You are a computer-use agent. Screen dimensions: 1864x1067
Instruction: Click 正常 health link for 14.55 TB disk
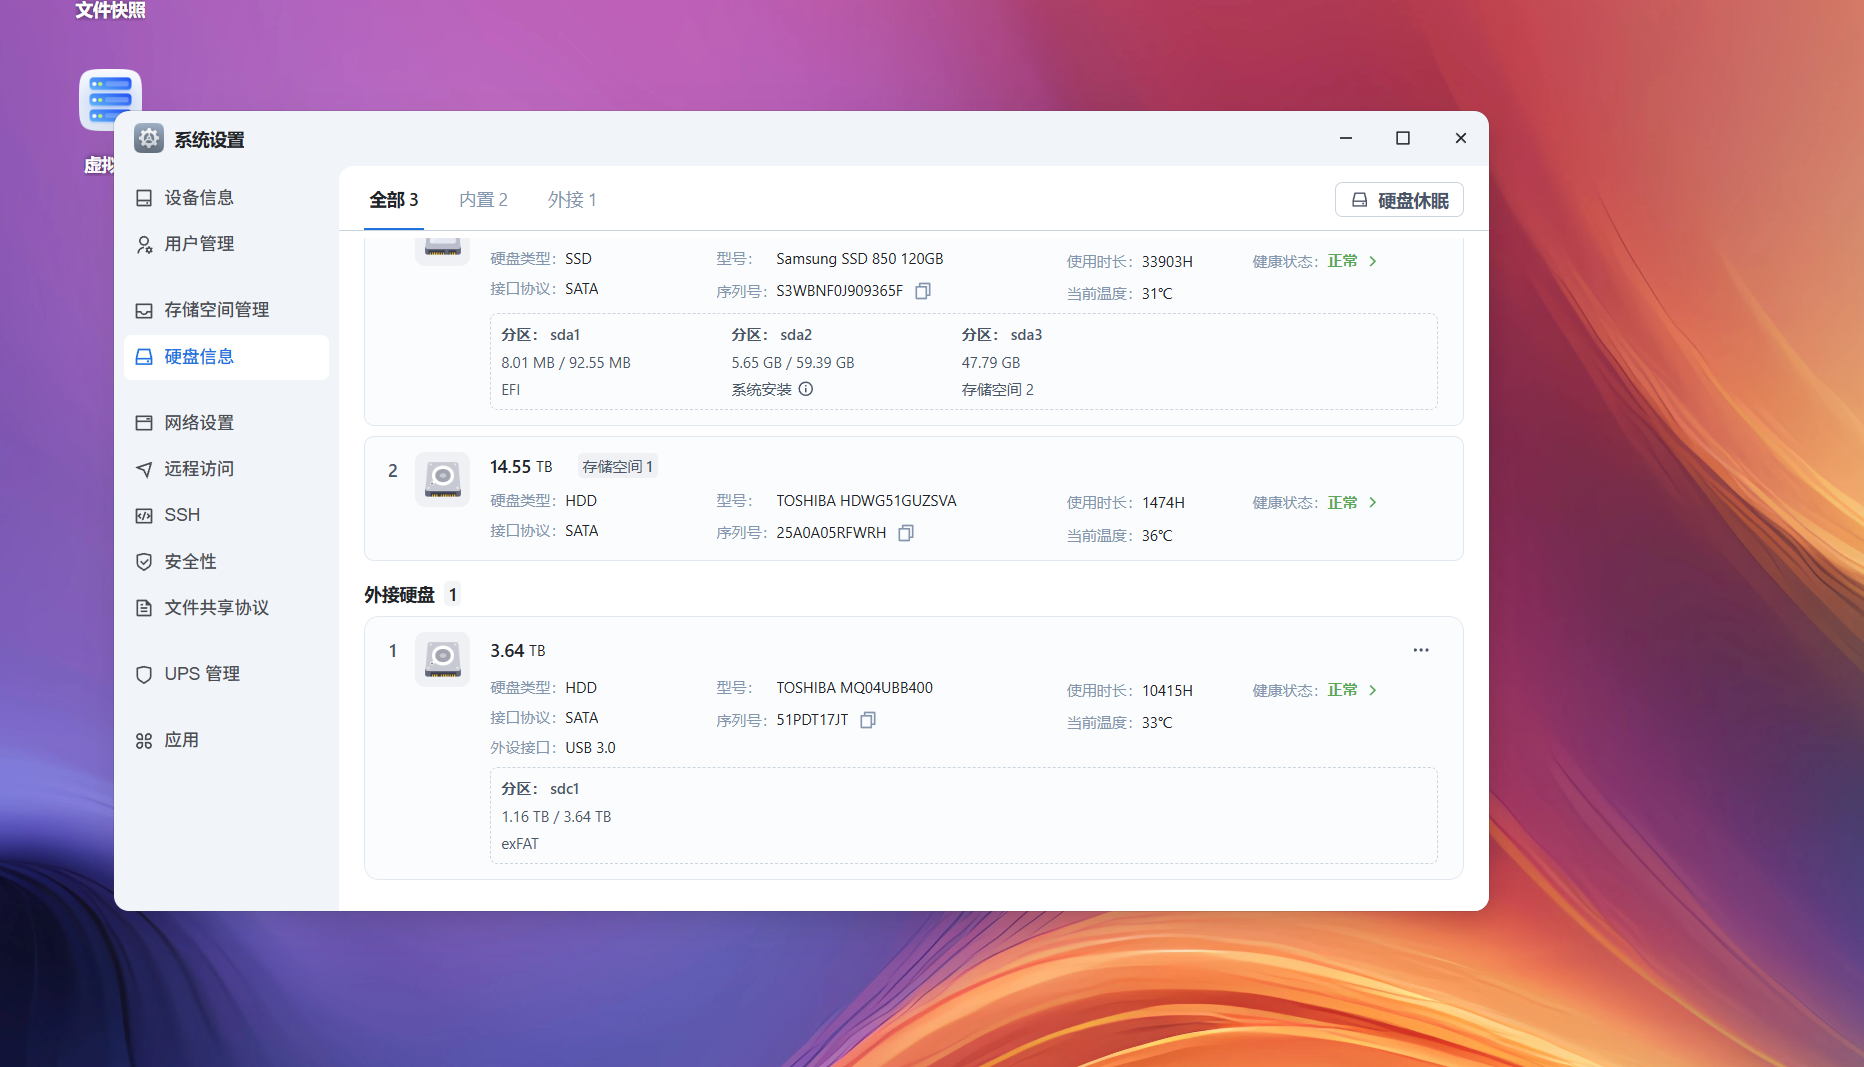tap(1342, 502)
